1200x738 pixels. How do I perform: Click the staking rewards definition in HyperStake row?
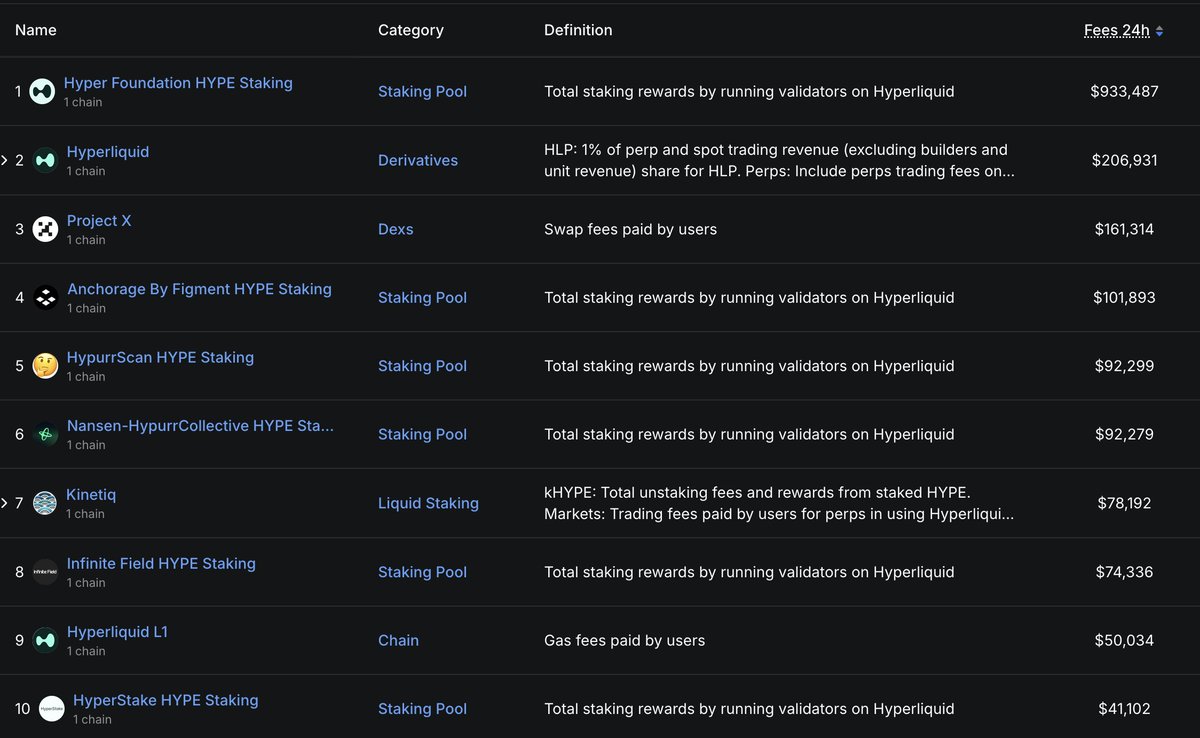tap(749, 709)
